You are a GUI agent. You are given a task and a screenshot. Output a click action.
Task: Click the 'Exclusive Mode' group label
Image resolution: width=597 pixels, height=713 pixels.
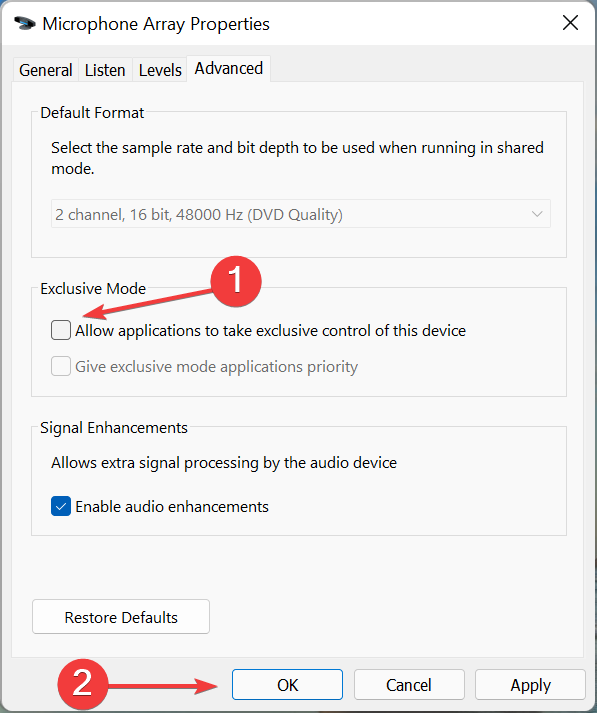point(93,289)
